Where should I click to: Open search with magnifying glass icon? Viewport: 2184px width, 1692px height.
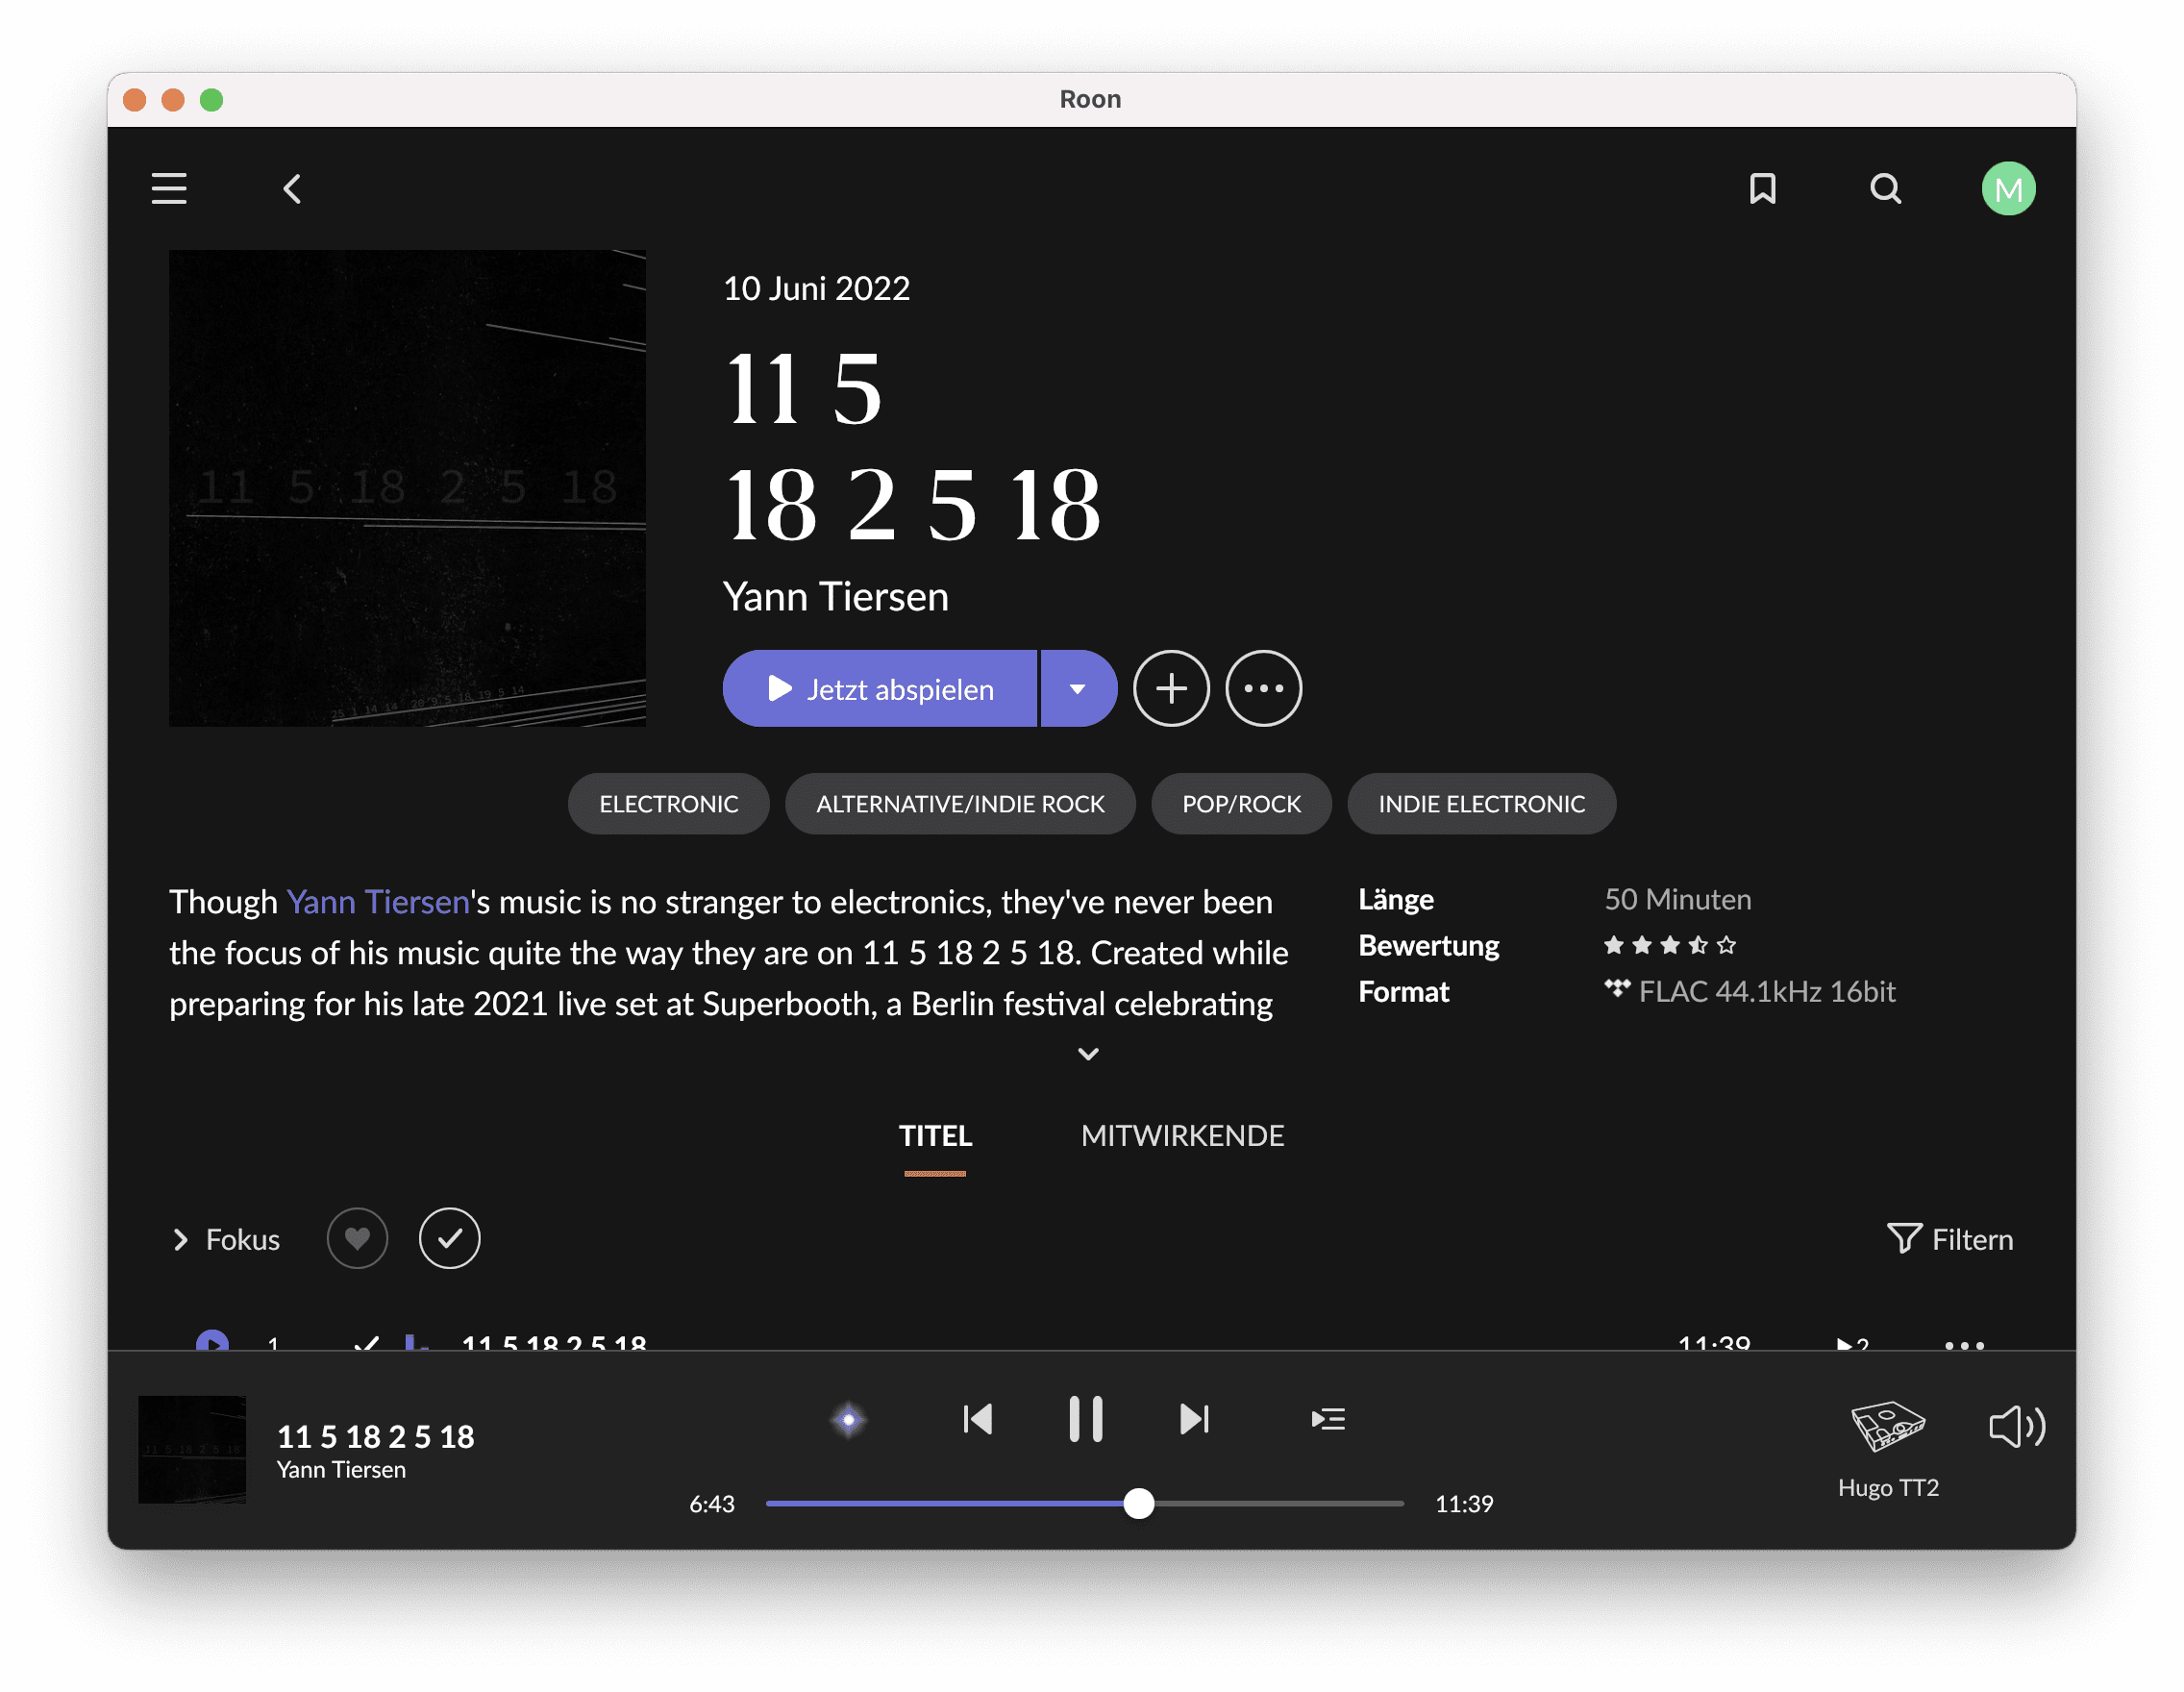[x=1885, y=188]
